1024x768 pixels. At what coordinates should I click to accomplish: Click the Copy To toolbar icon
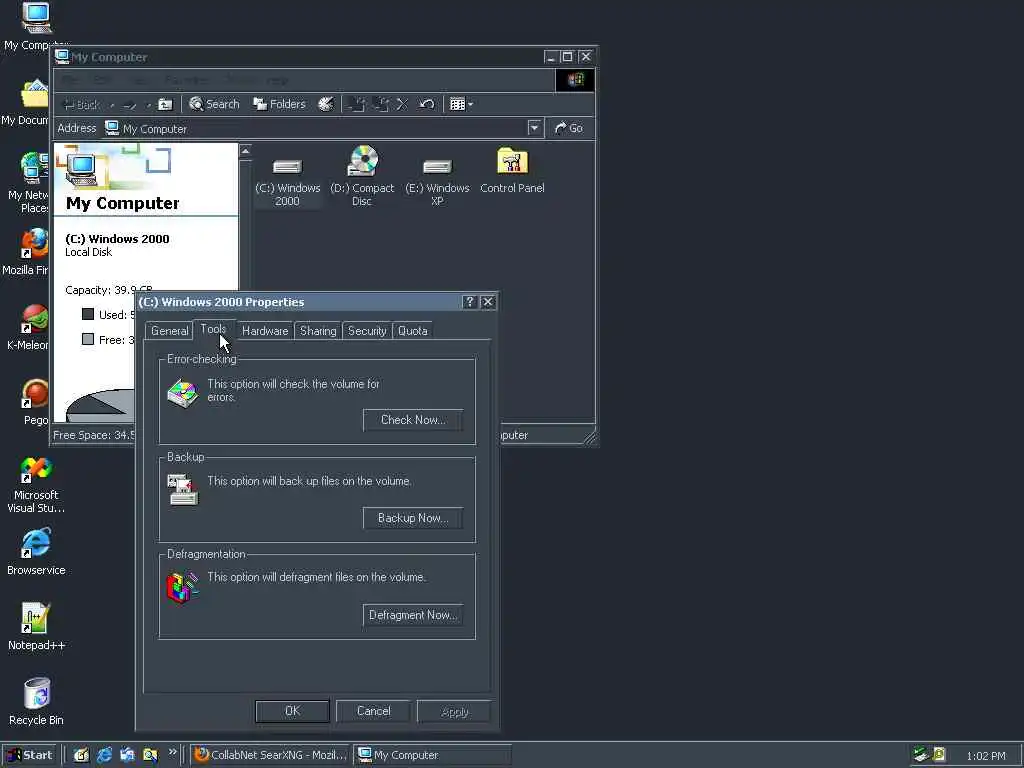pos(381,104)
